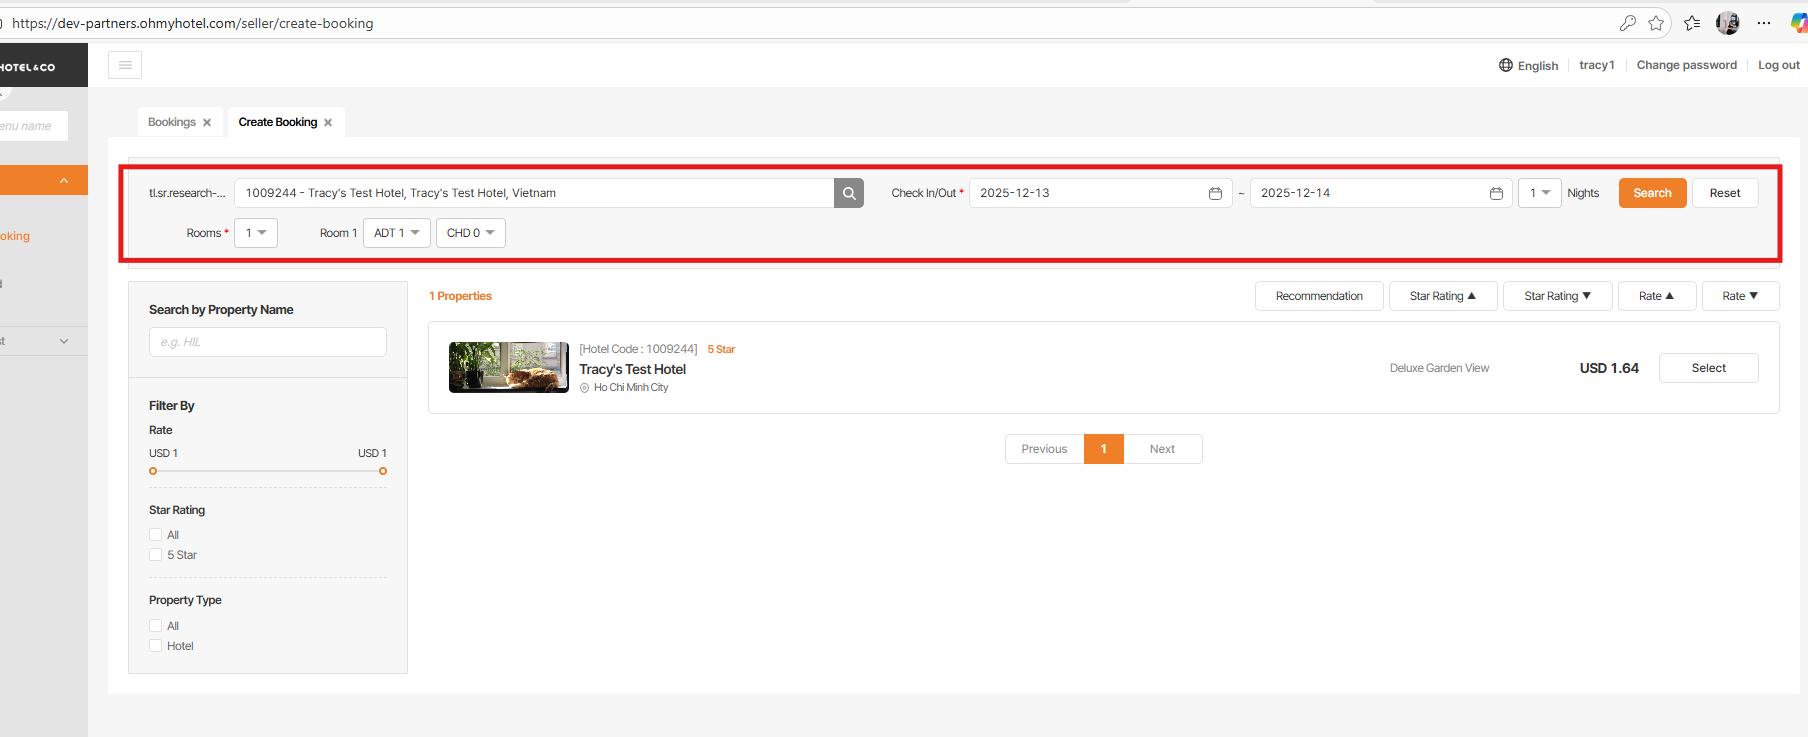Screen dimensions: 1808x737
Task: Switch to the Bookings tab
Action: [172, 122]
